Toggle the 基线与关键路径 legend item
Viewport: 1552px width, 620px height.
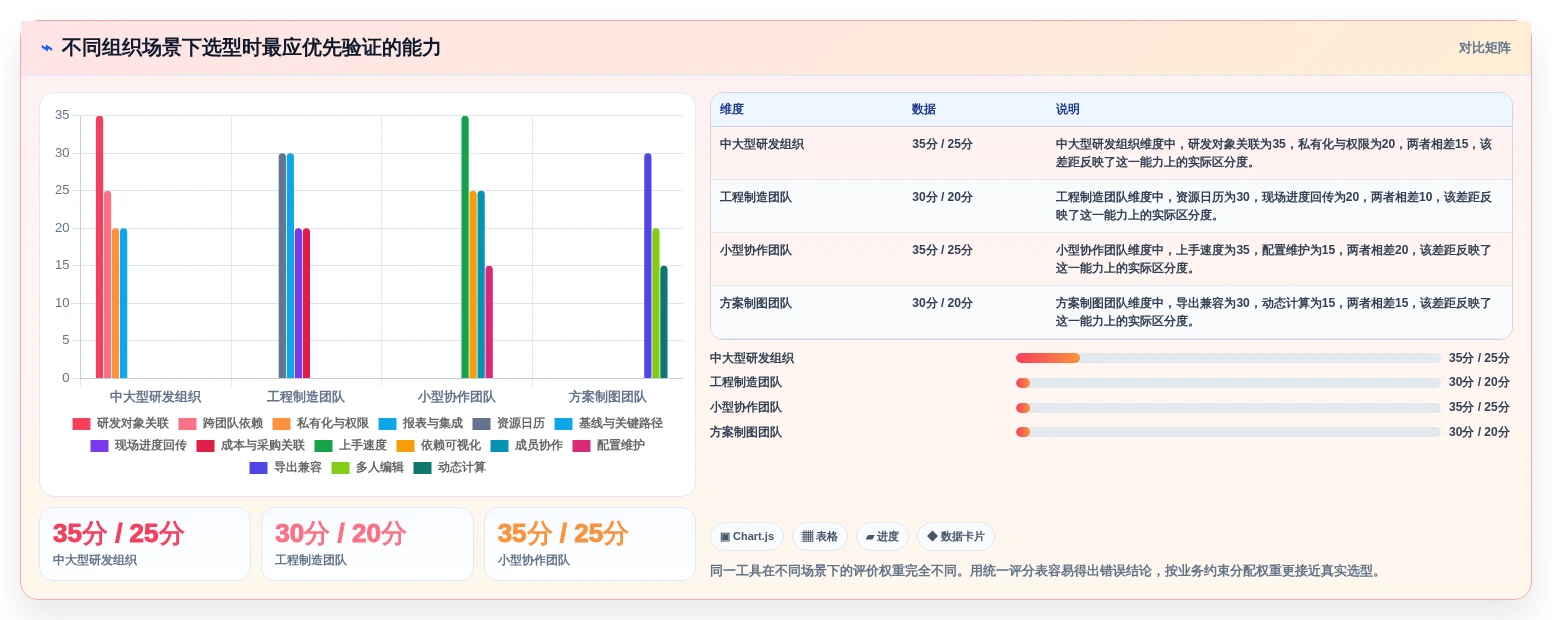click(608, 424)
